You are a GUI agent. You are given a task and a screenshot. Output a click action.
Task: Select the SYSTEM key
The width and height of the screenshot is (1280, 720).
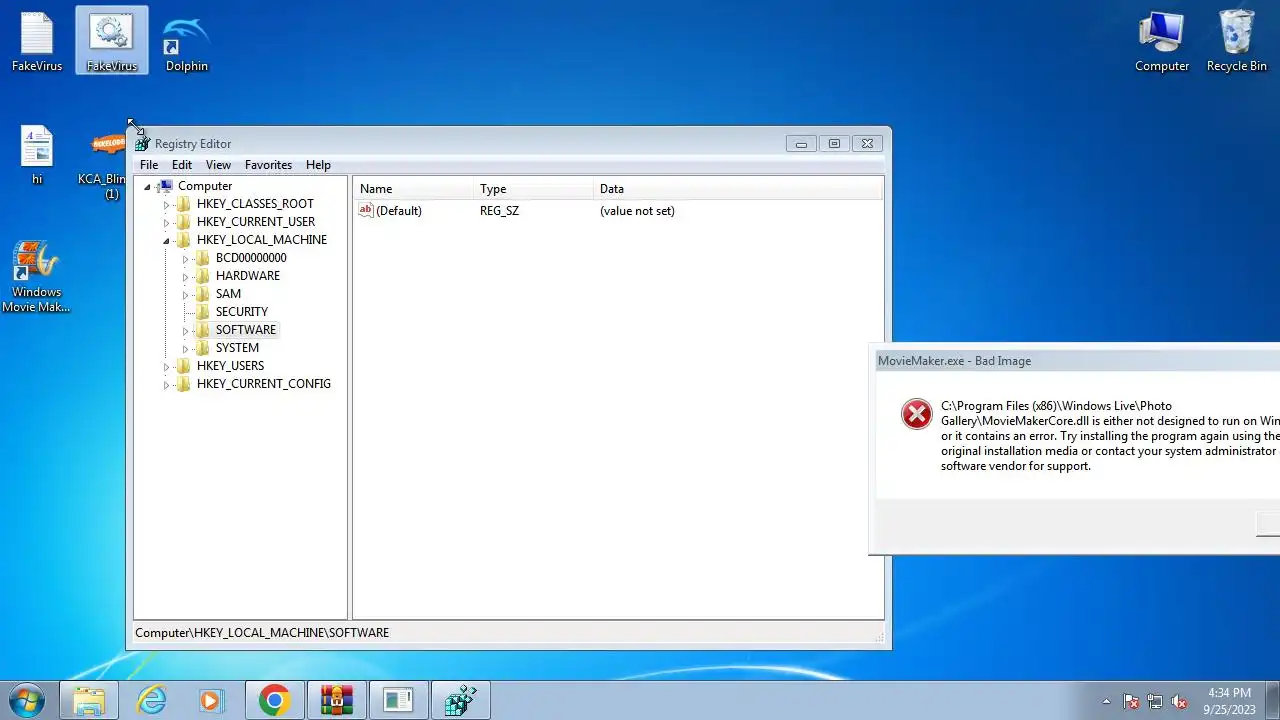[x=237, y=348]
